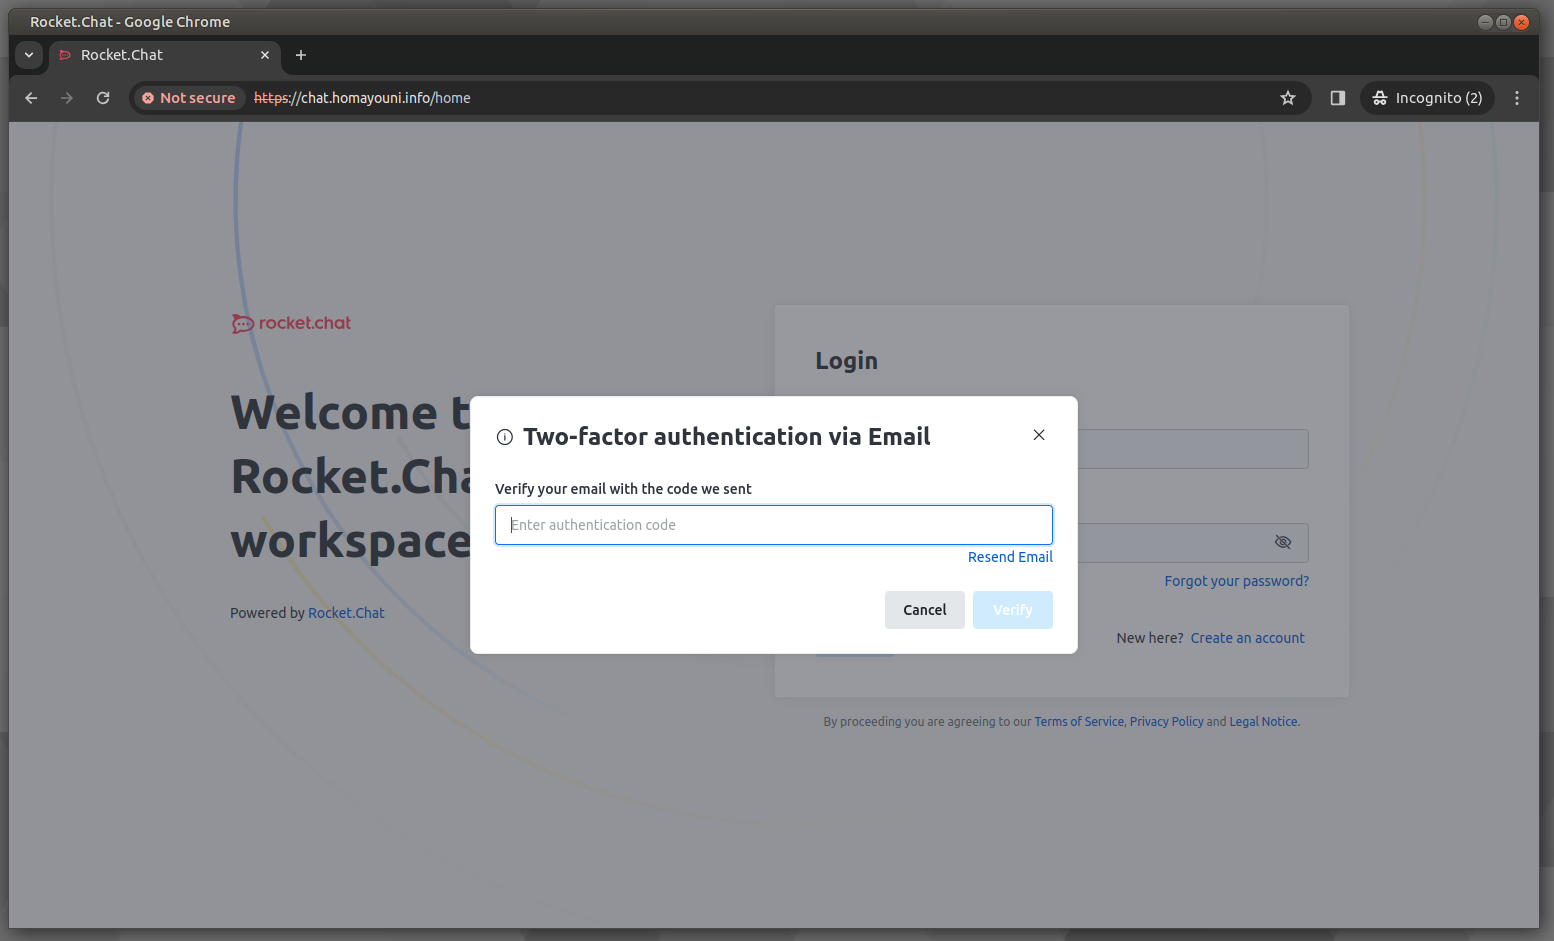Maximize the Chrome window

pyautogui.click(x=1503, y=22)
